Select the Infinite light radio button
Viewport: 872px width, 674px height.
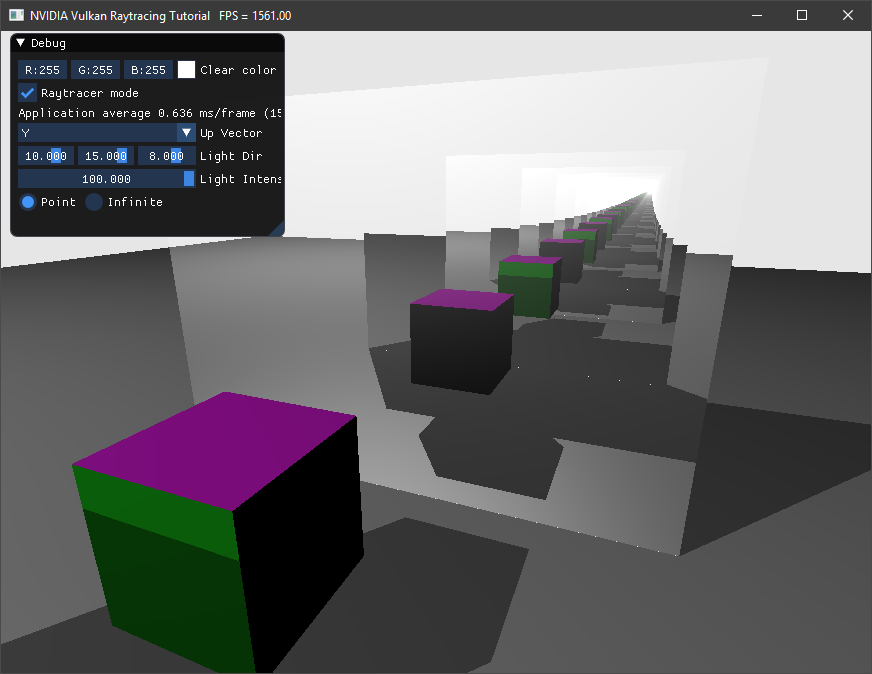[x=94, y=202]
